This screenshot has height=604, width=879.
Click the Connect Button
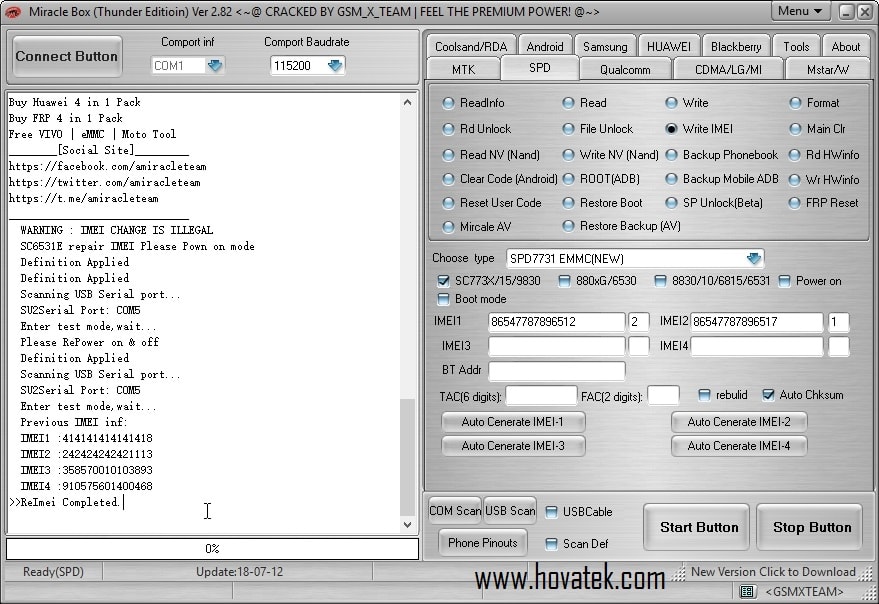coord(67,56)
